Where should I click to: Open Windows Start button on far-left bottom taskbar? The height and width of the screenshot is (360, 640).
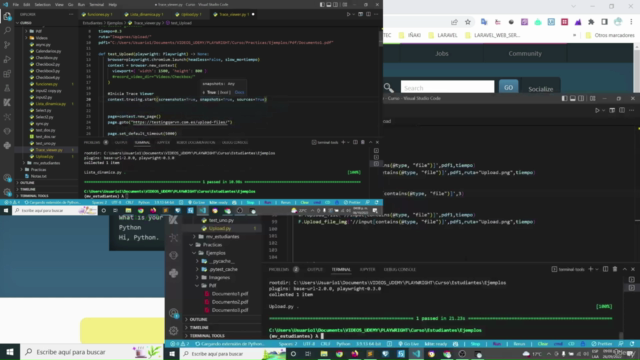9,352
